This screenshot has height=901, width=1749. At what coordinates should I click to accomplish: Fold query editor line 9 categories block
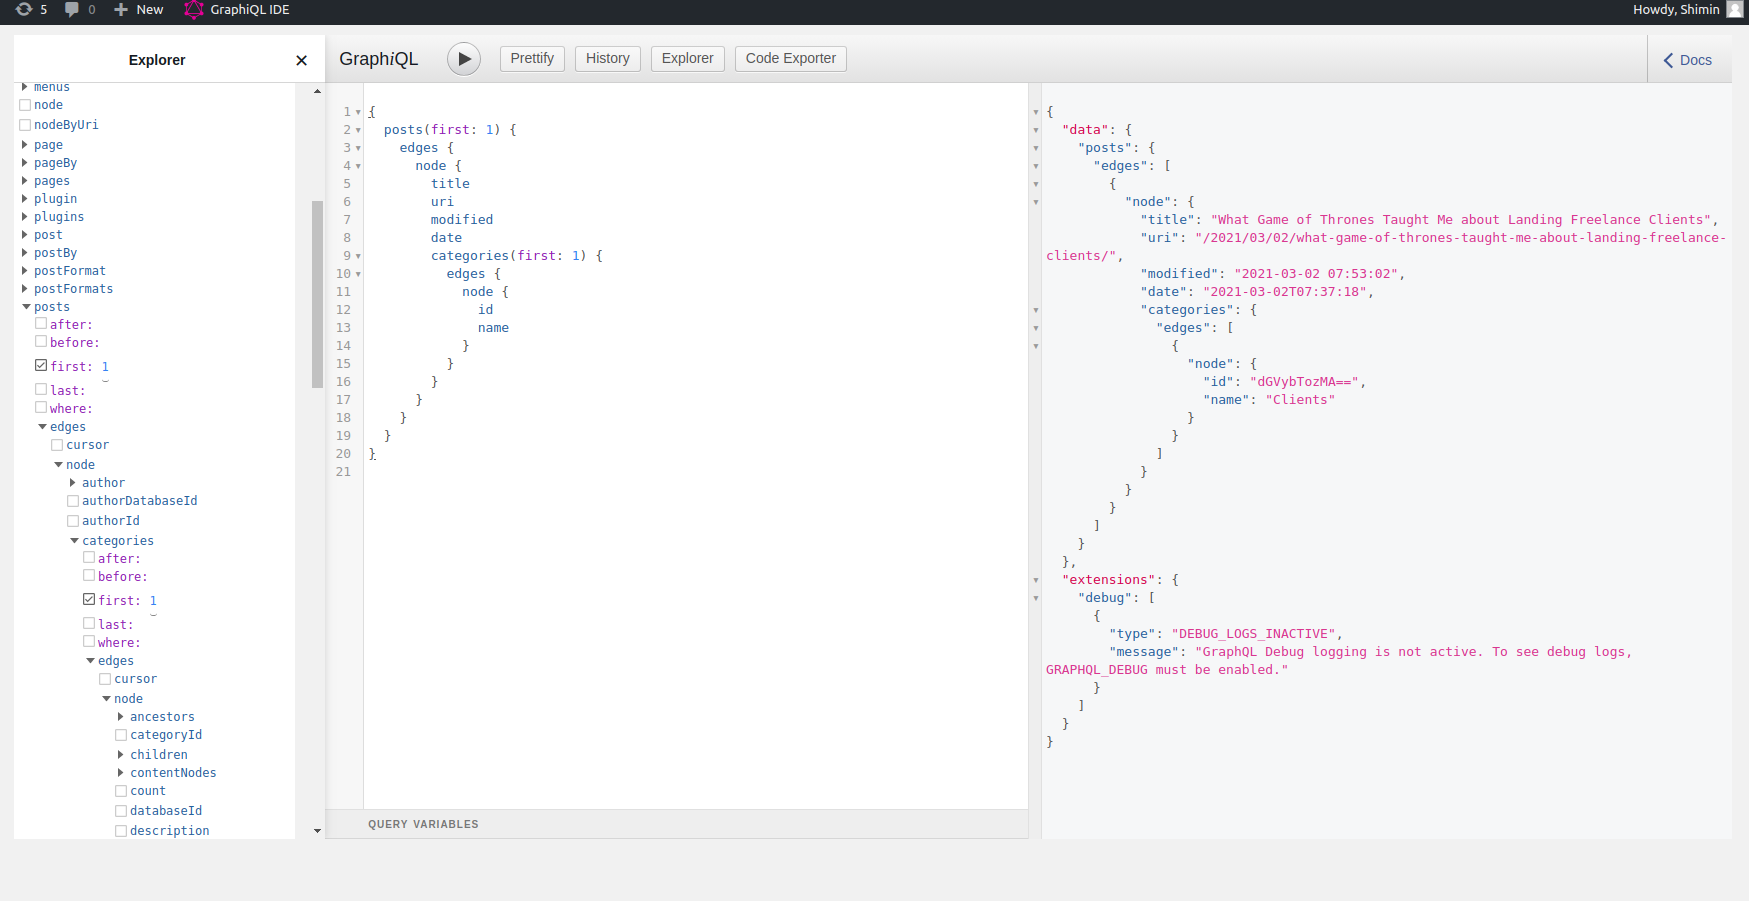[358, 256]
